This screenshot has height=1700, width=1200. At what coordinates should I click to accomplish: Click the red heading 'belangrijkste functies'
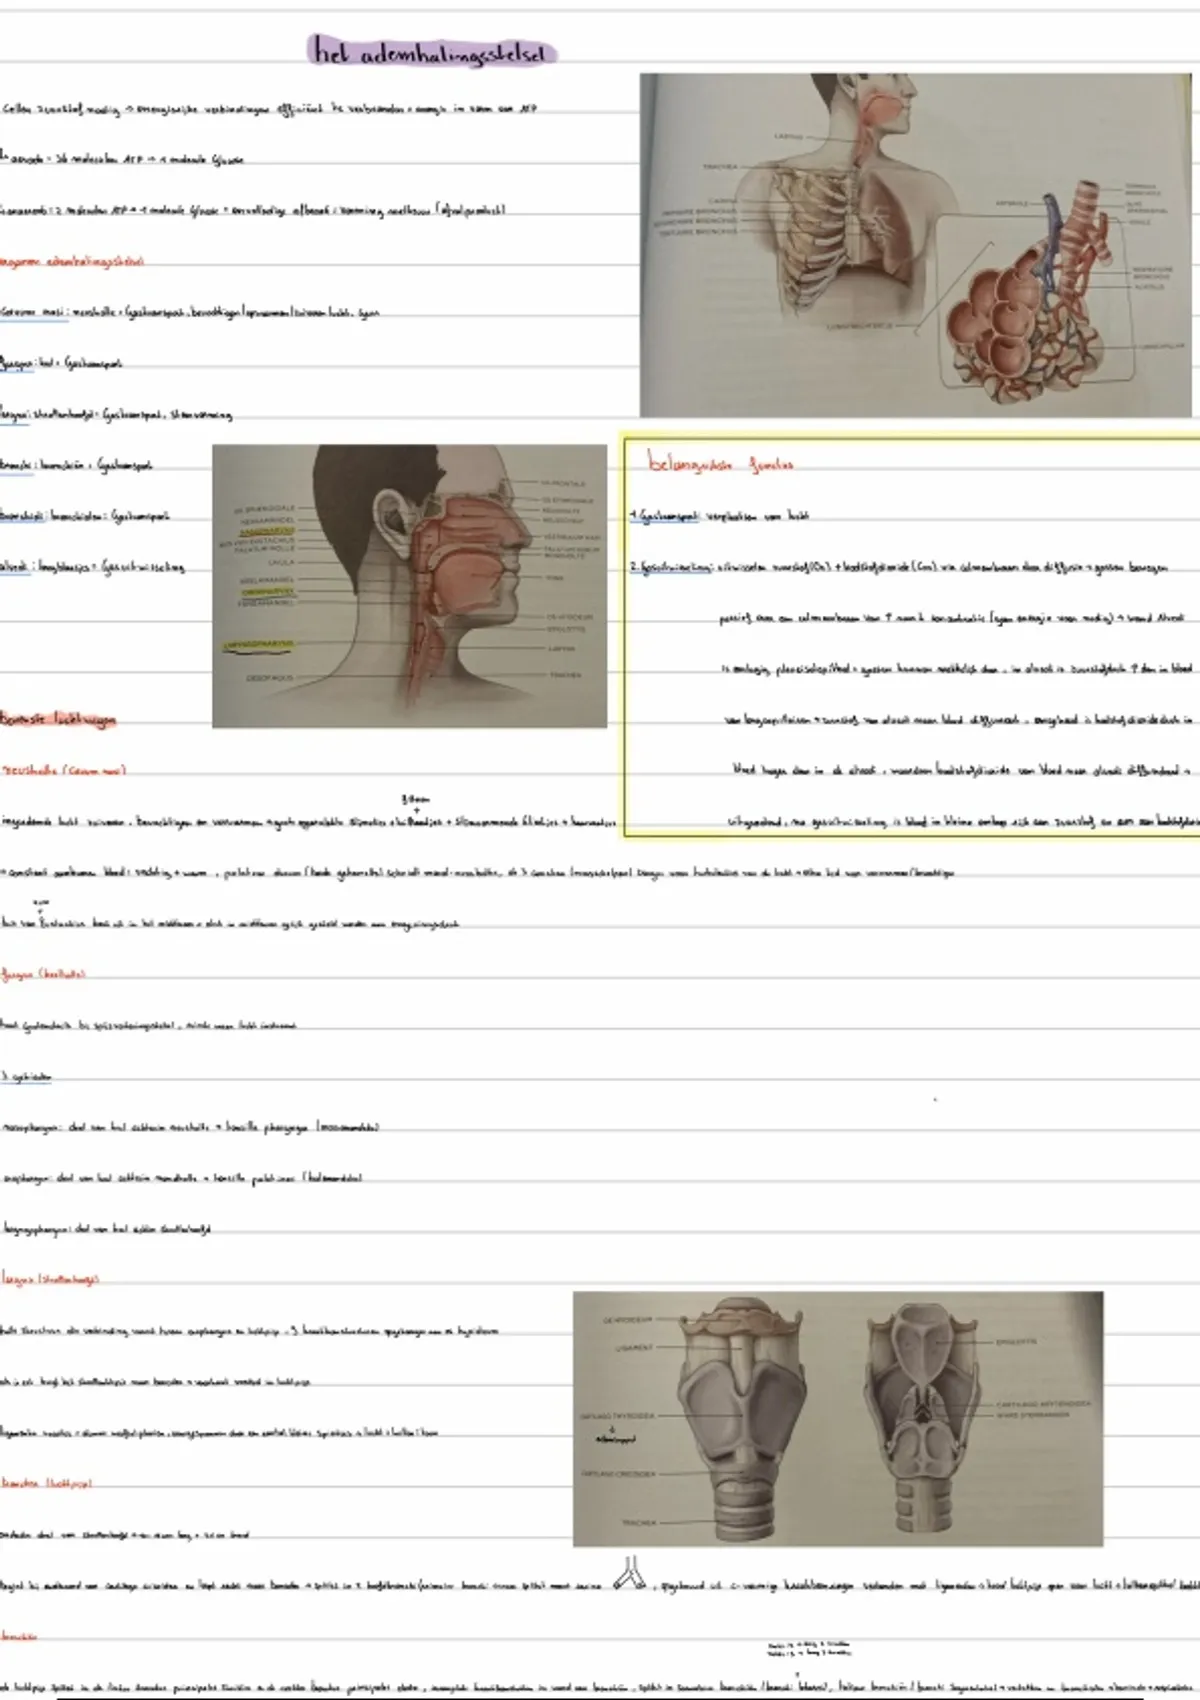tap(720, 464)
